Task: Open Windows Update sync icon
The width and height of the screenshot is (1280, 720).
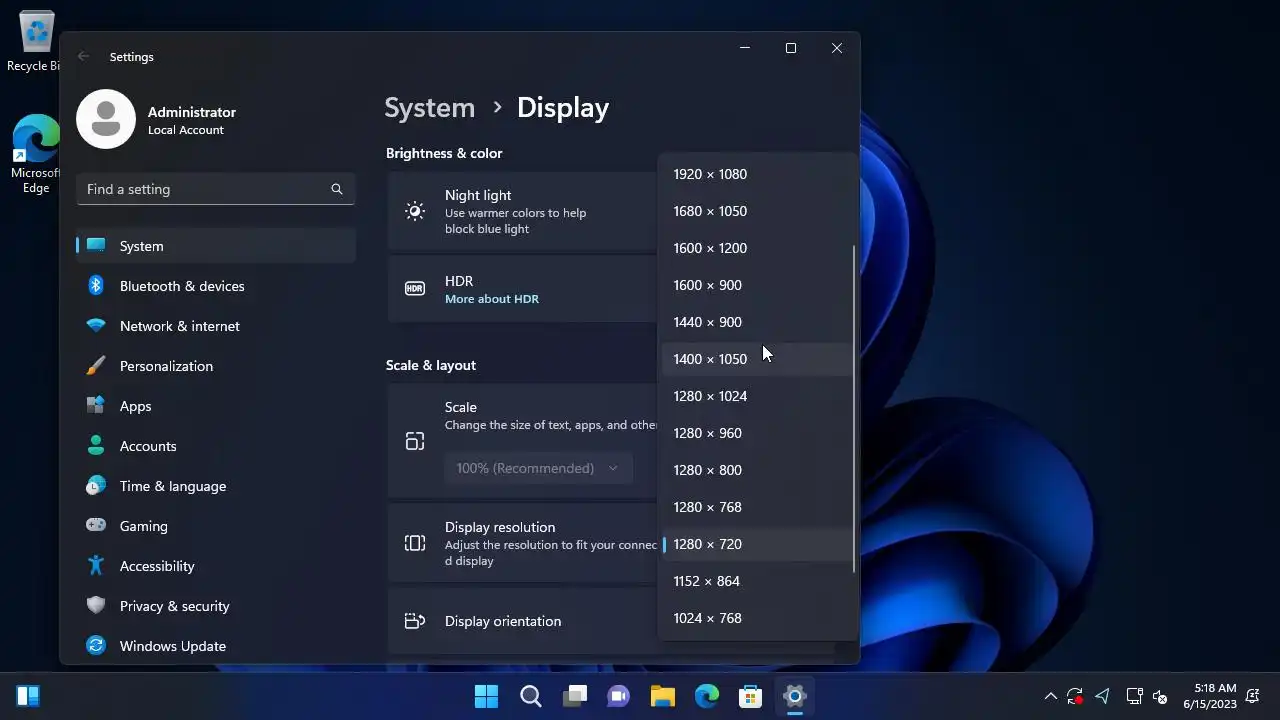Action: [96, 646]
